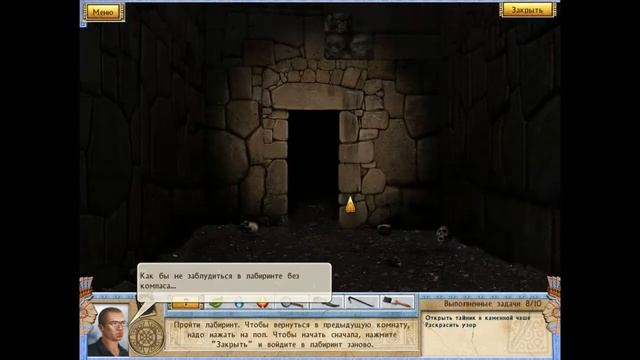The image size is (640, 360).
Task: Click the yellow forward arrow at doorway
Action: pyautogui.click(x=350, y=205)
